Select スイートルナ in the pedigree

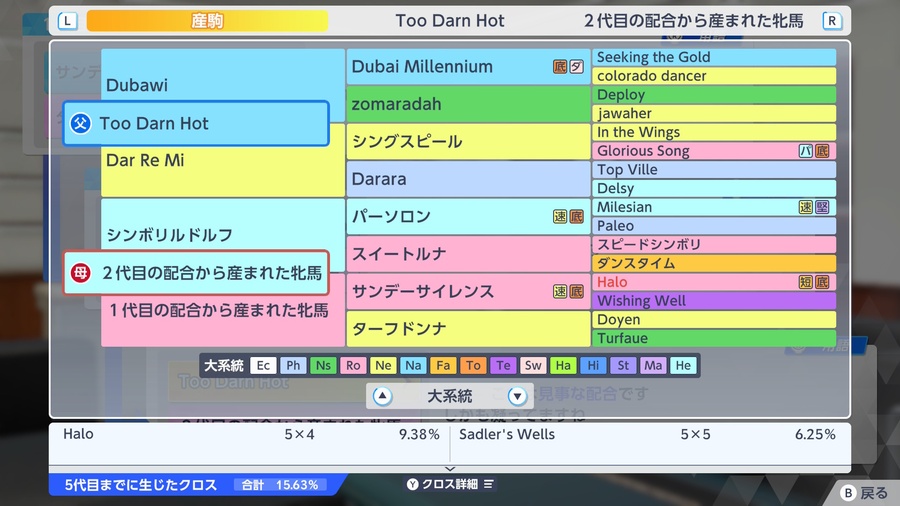(468, 254)
